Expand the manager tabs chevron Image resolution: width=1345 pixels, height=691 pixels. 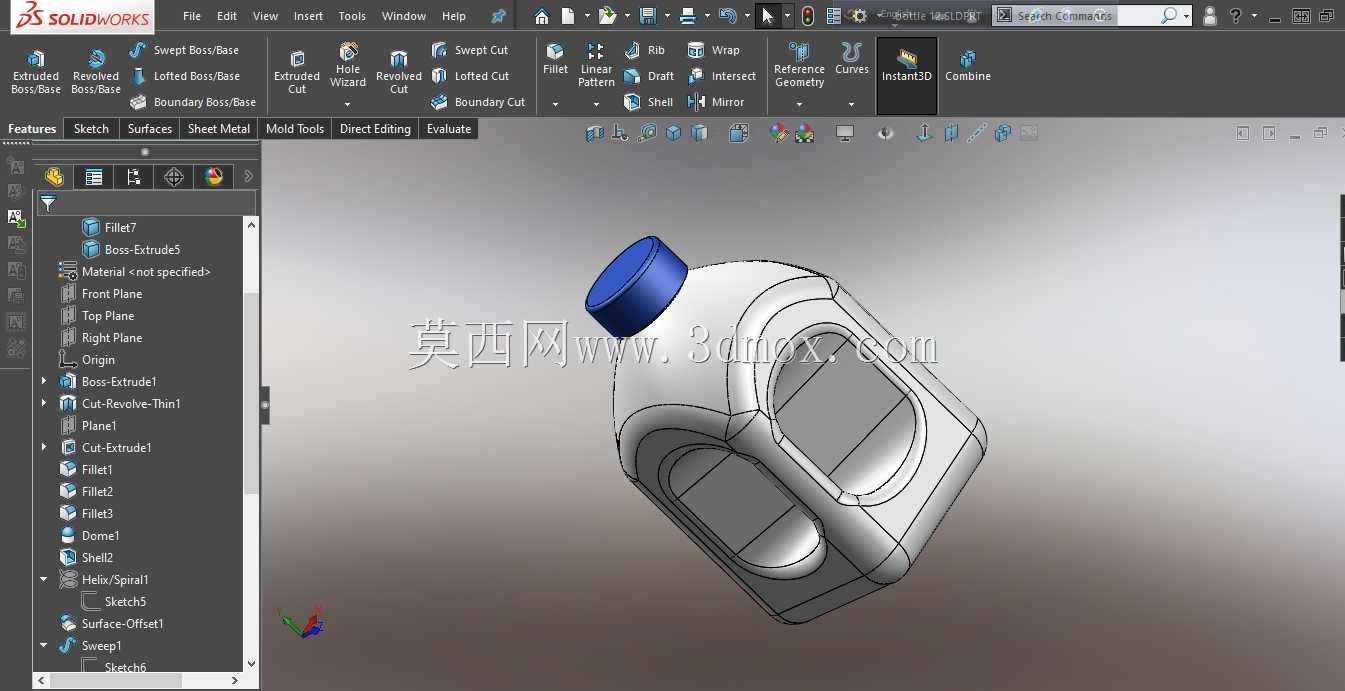[249, 176]
